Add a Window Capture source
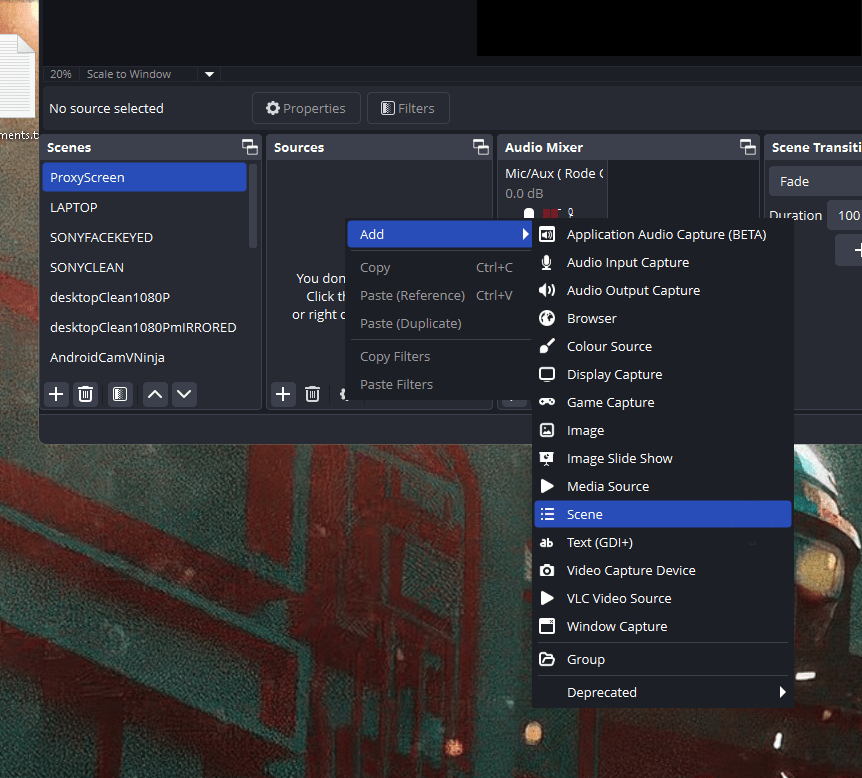 (x=662, y=627)
